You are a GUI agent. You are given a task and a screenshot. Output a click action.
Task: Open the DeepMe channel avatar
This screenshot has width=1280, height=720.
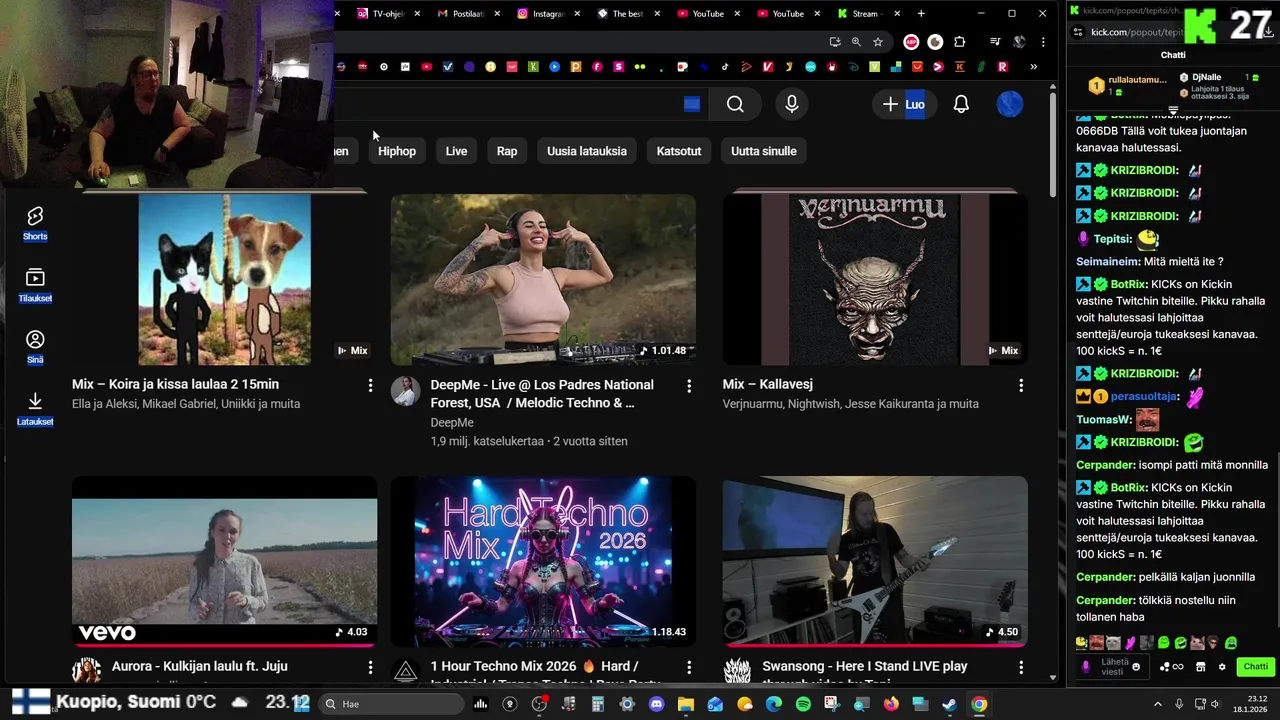[x=405, y=391]
